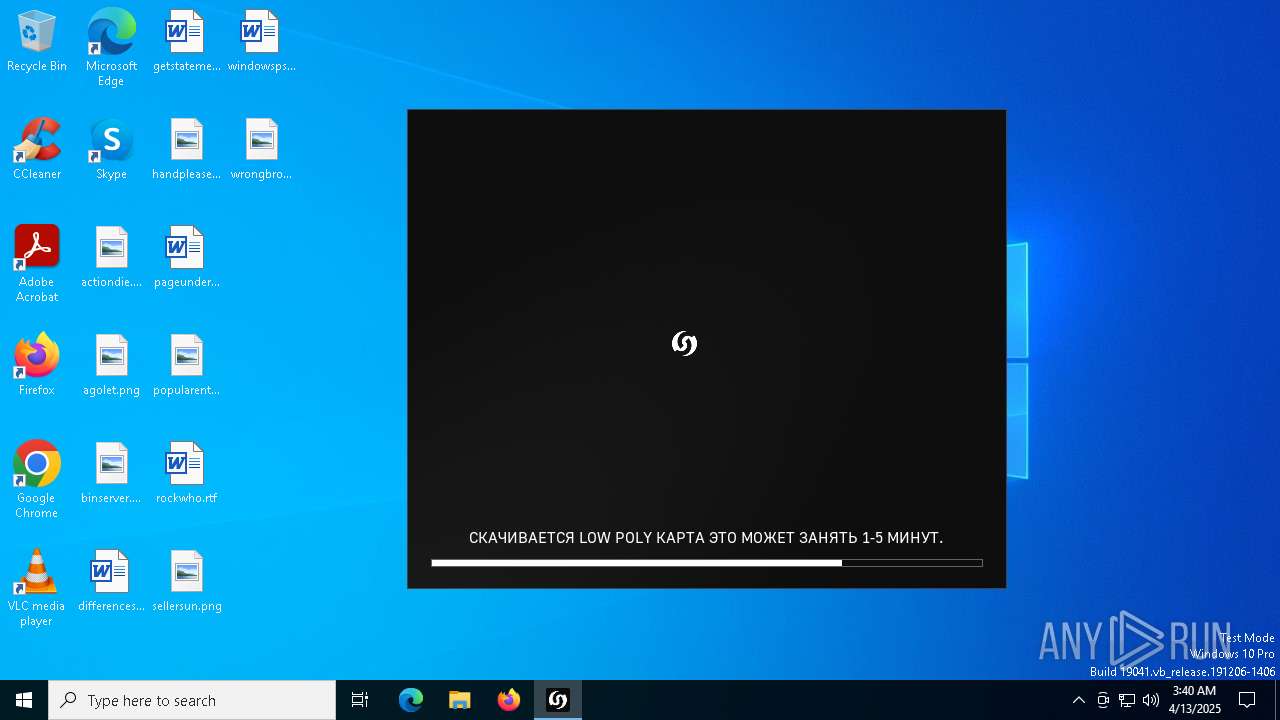Image resolution: width=1280 pixels, height=720 pixels.
Task: Select the rockwho.rtf document icon
Action: click(186, 473)
